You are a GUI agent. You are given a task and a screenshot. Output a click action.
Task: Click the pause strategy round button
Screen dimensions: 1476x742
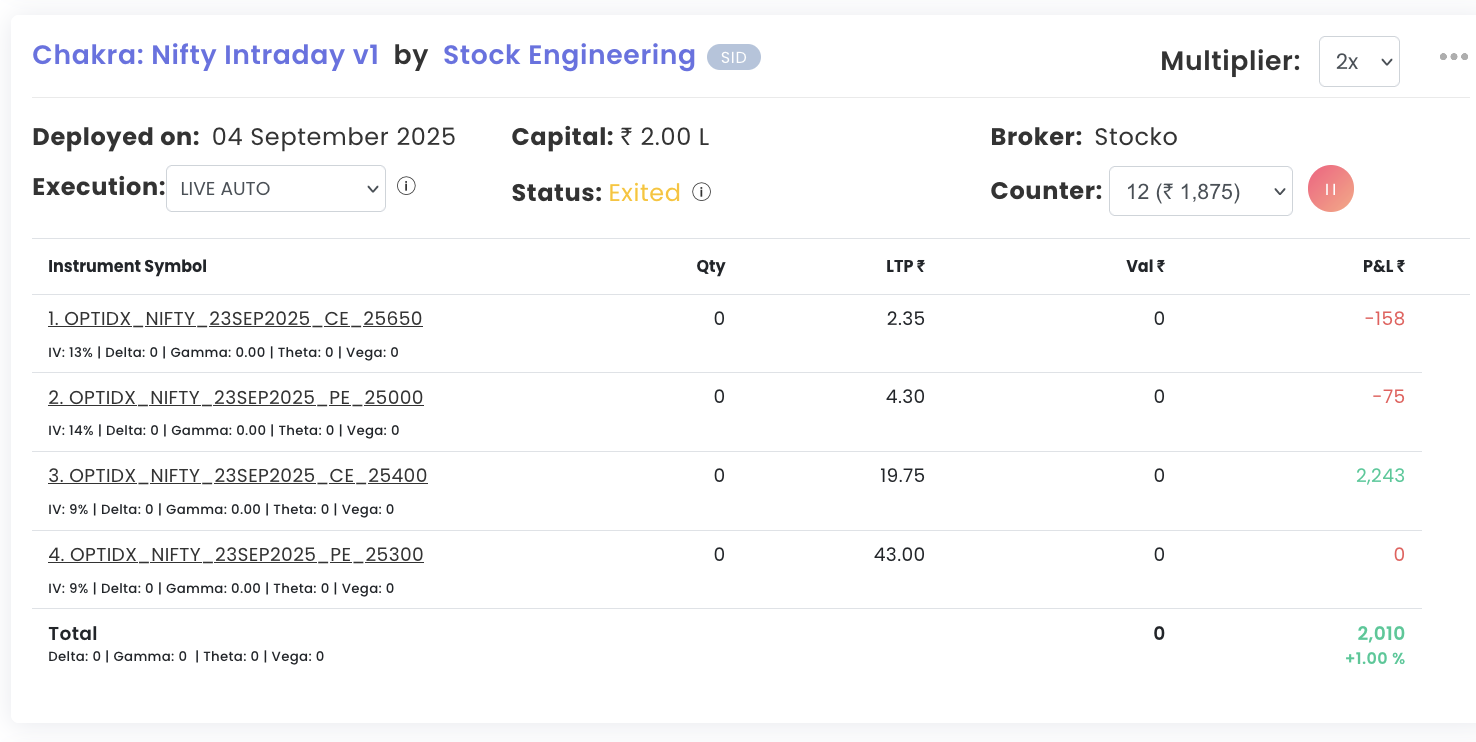[1330, 189]
